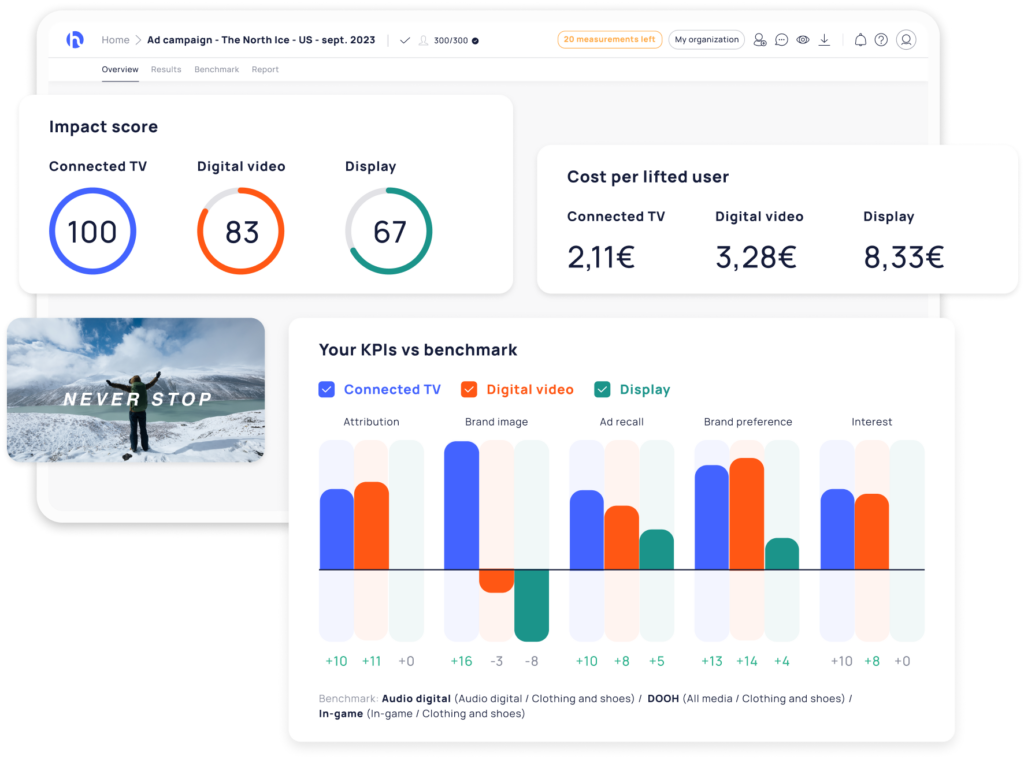Click the 20 measurements left badge
Viewport: 1024px width, 760px height.
pyautogui.click(x=609, y=40)
